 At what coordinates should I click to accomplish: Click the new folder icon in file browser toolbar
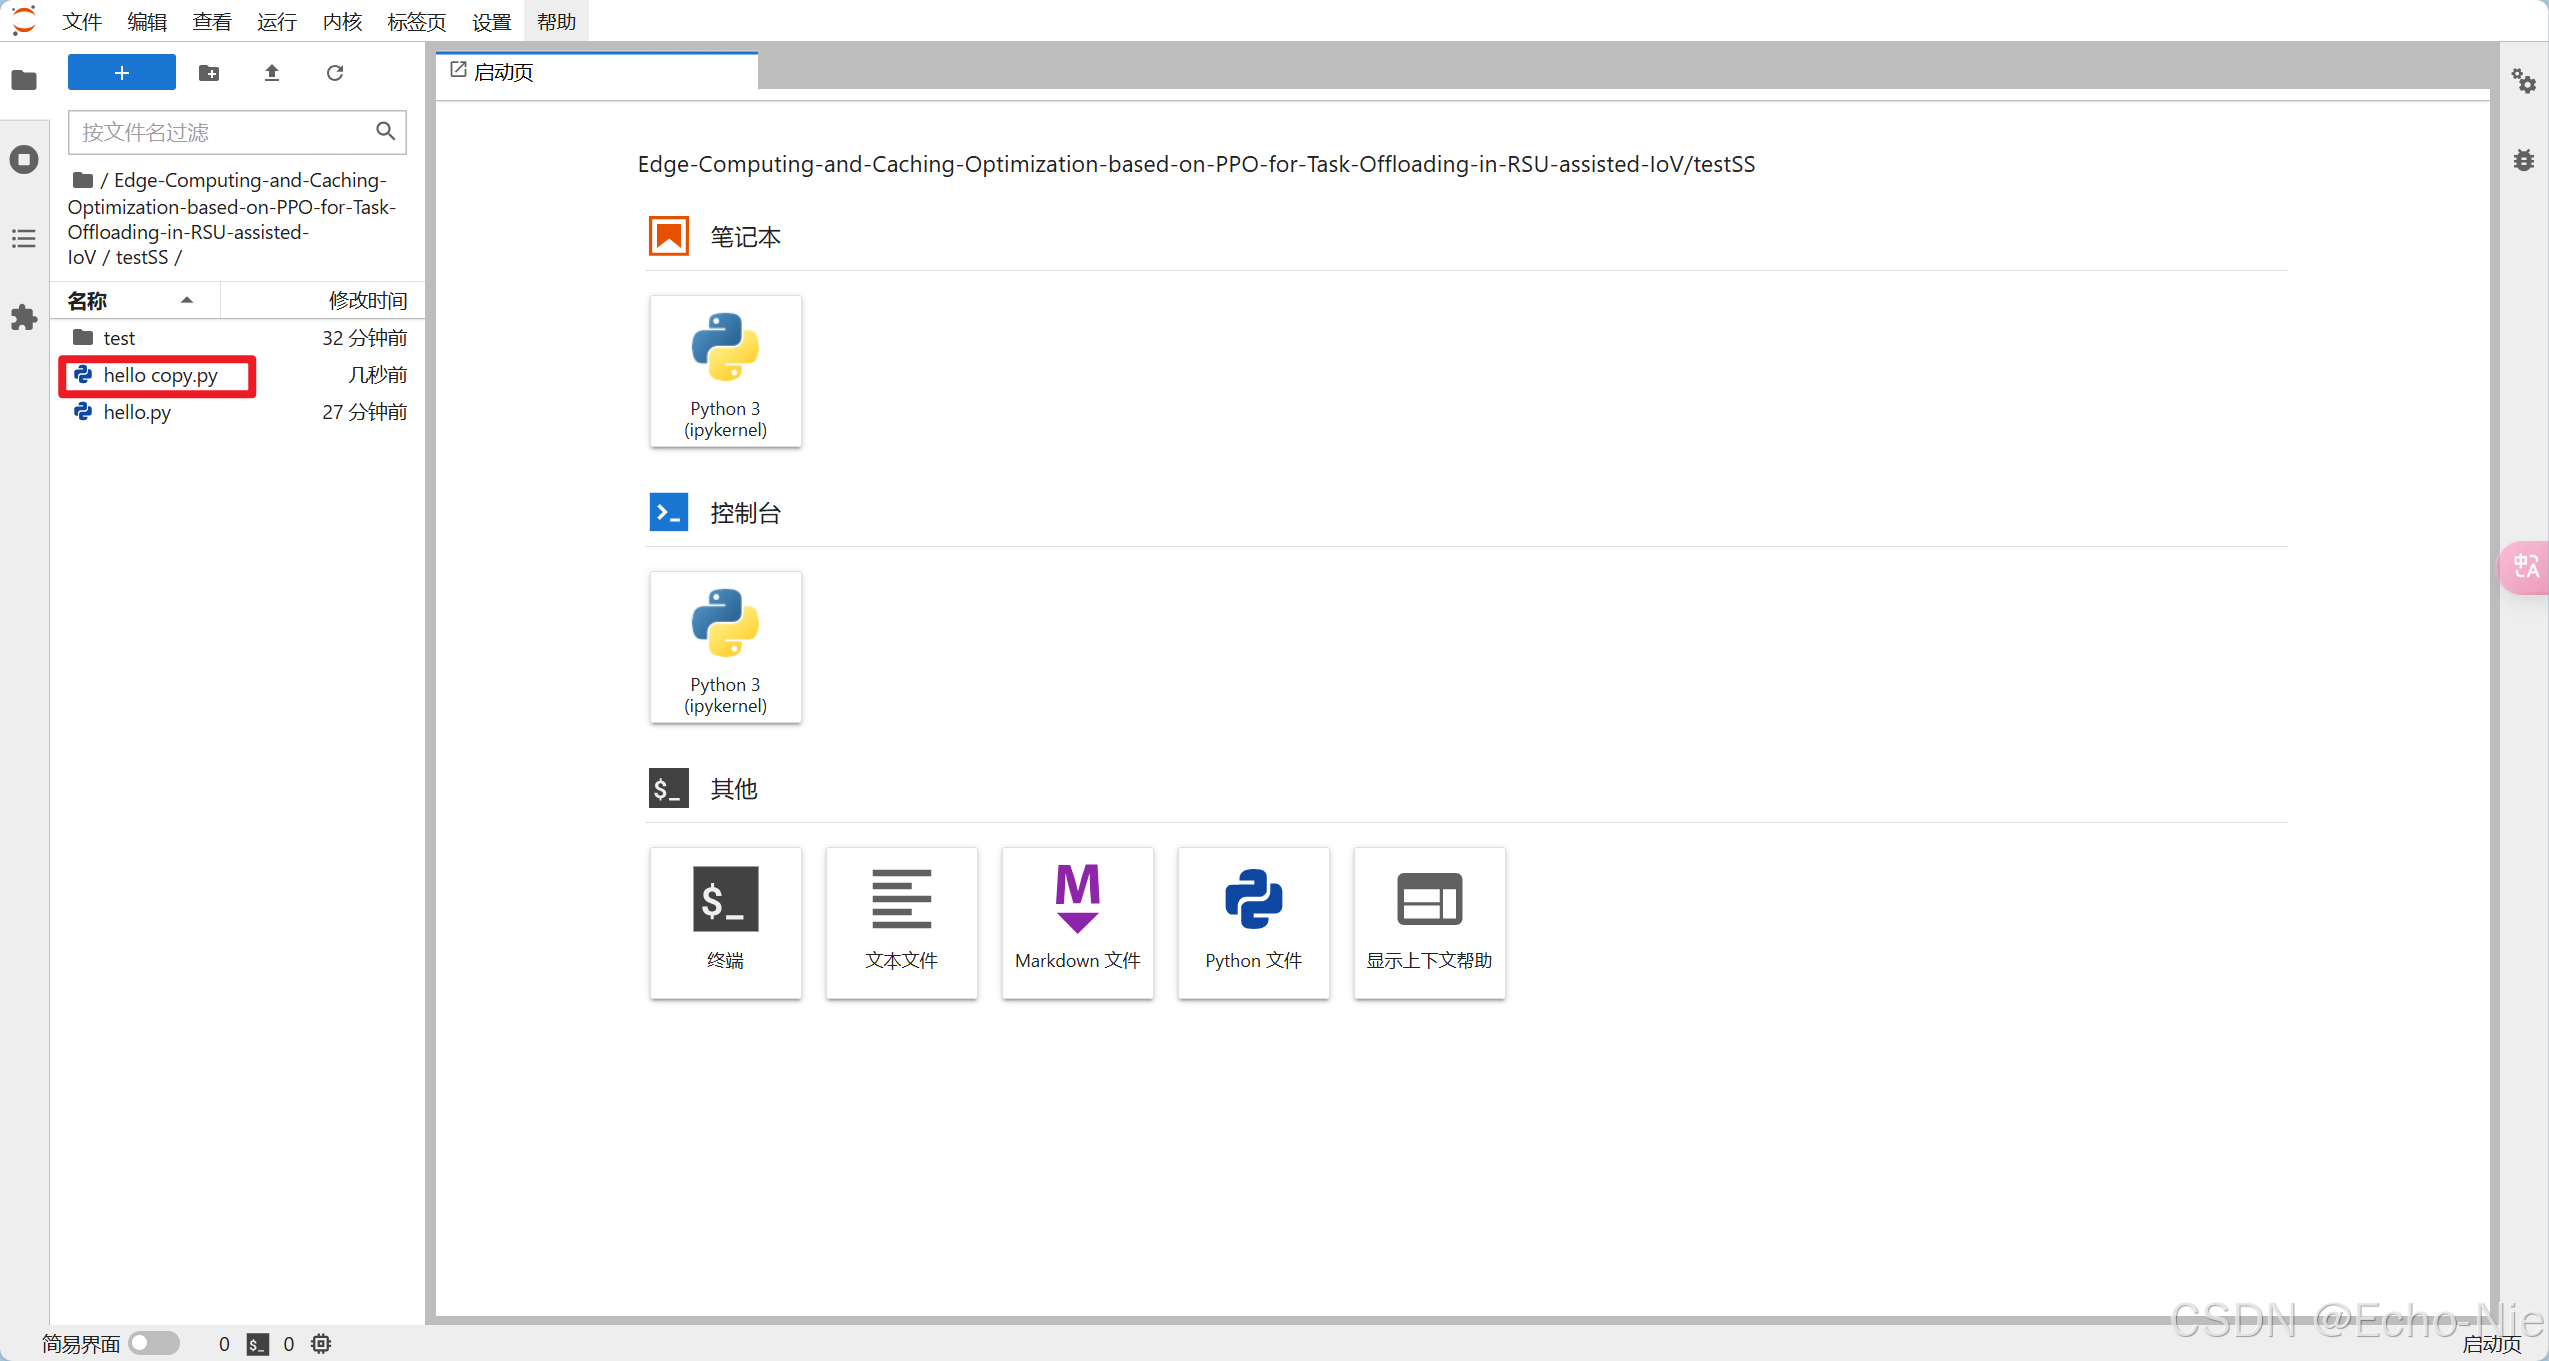(x=209, y=73)
